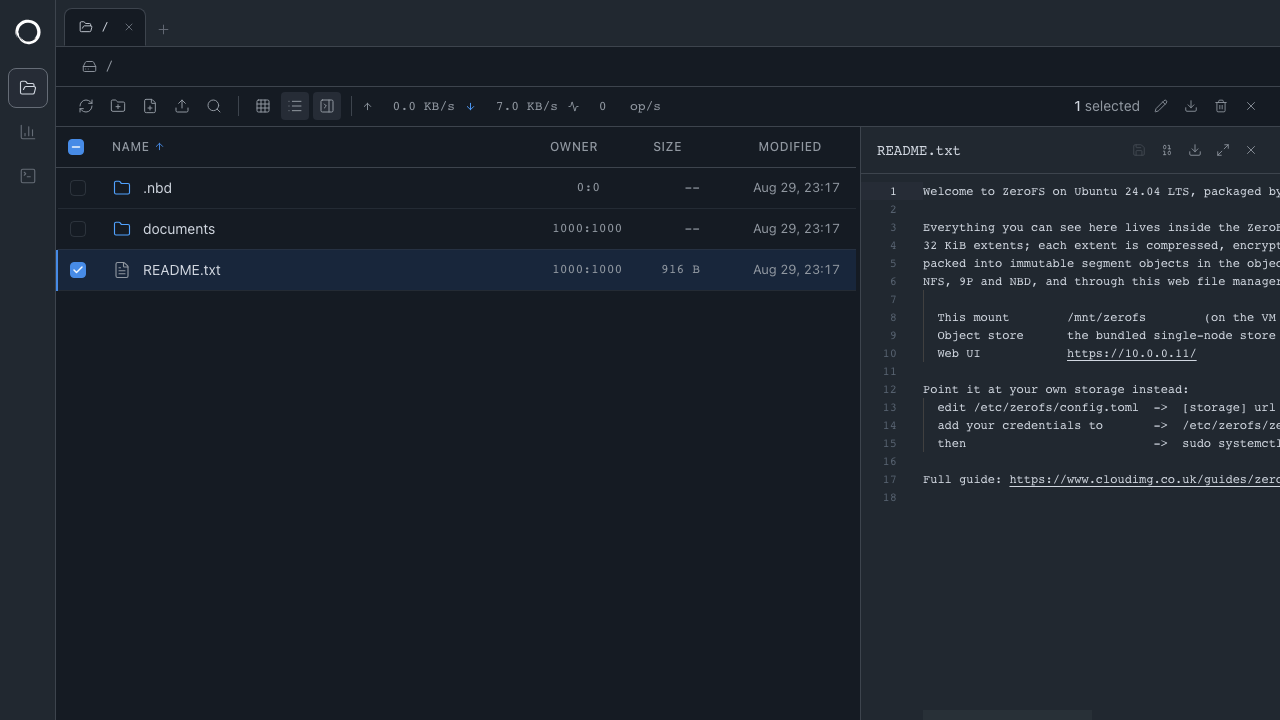Switch to list view
Screen dimensions: 1280x720
[295, 106]
